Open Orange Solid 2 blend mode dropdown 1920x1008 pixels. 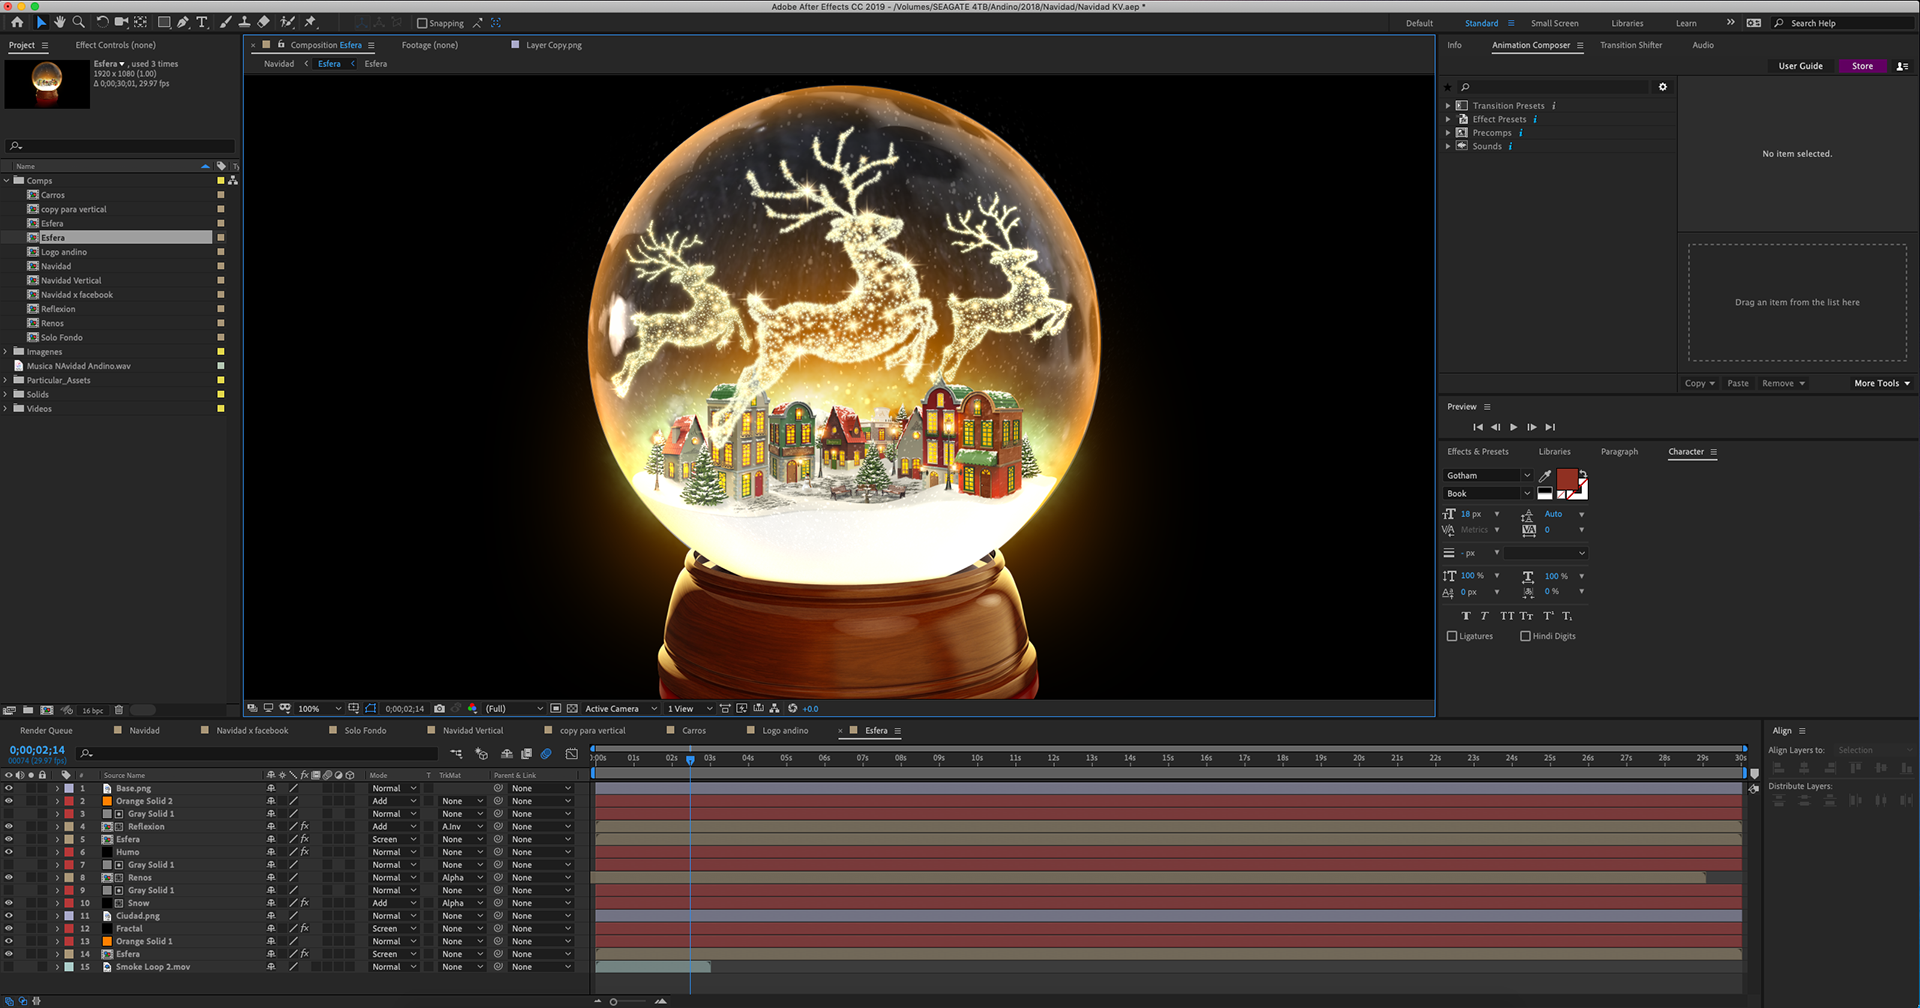click(393, 801)
